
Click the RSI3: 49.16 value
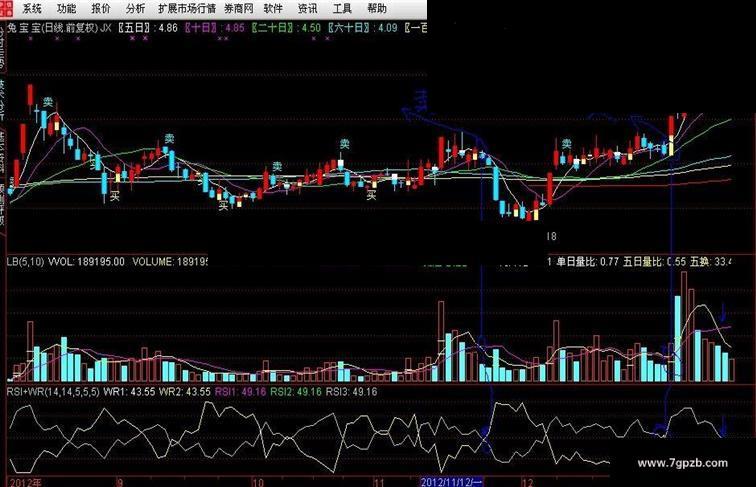[x=351, y=391]
